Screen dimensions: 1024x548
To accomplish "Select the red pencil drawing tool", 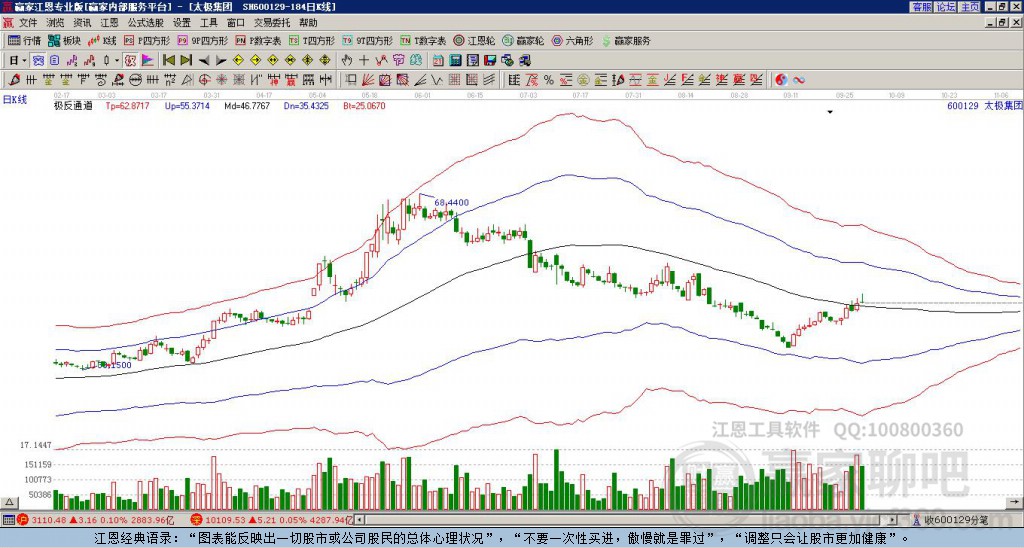I will (14, 80).
